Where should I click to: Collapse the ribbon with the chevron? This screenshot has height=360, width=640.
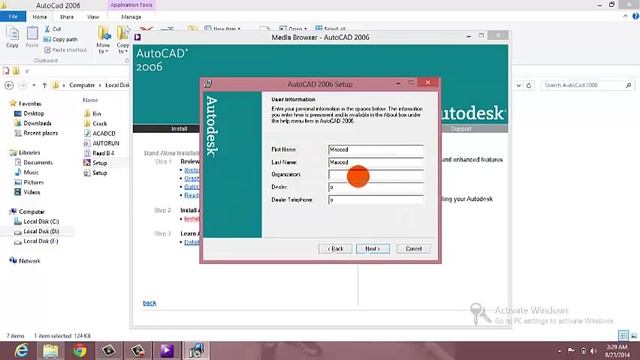[x=625, y=17]
